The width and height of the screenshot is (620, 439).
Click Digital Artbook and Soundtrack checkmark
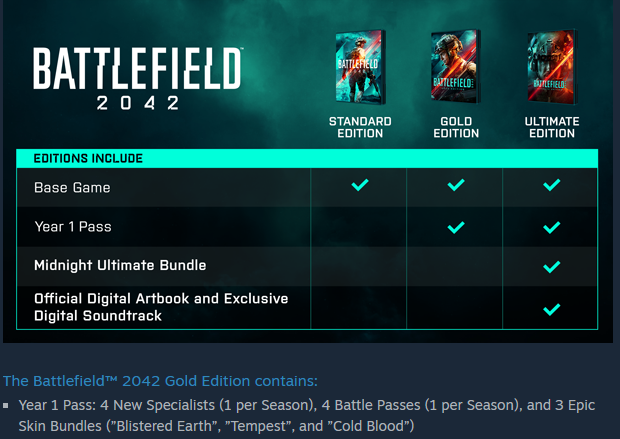(x=552, y=309)
